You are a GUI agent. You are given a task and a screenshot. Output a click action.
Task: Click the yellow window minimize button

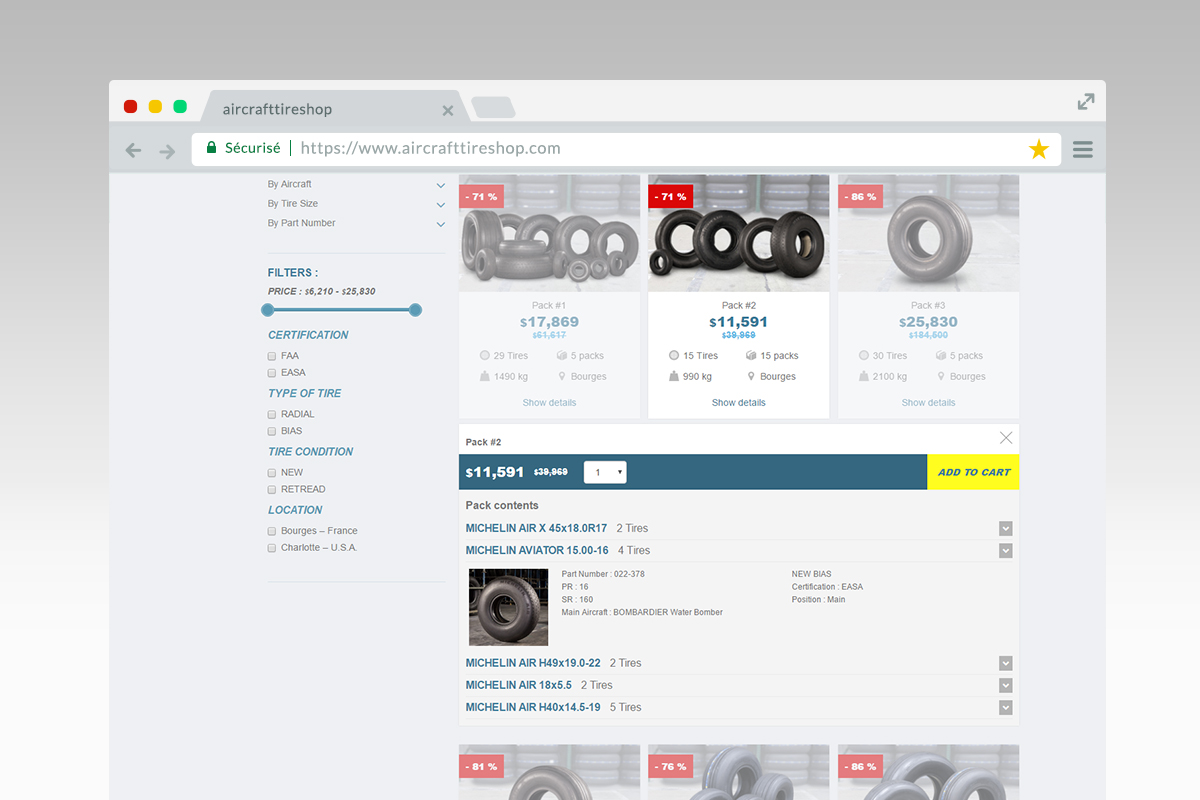pyautogui.click(x=155, y=107)
